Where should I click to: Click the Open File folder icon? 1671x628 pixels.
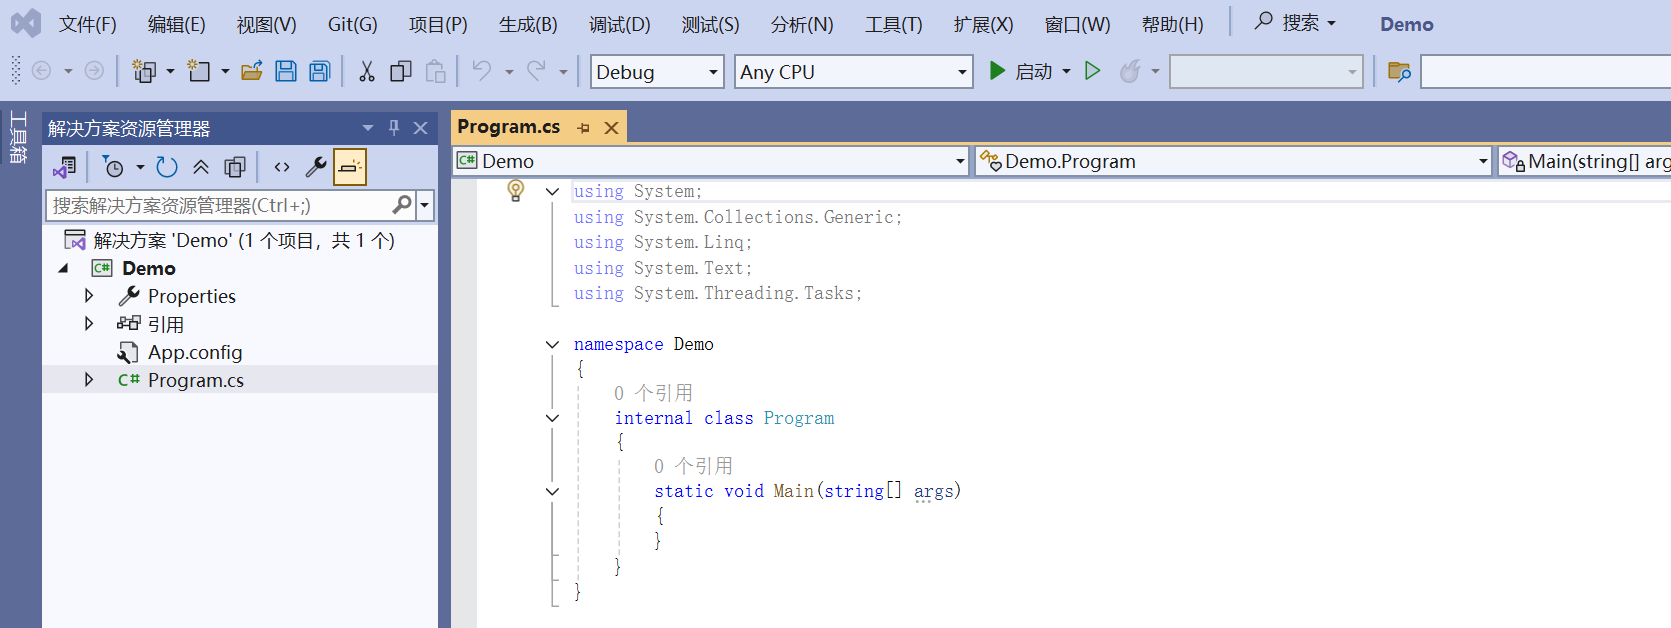click(x=252, y=71)
